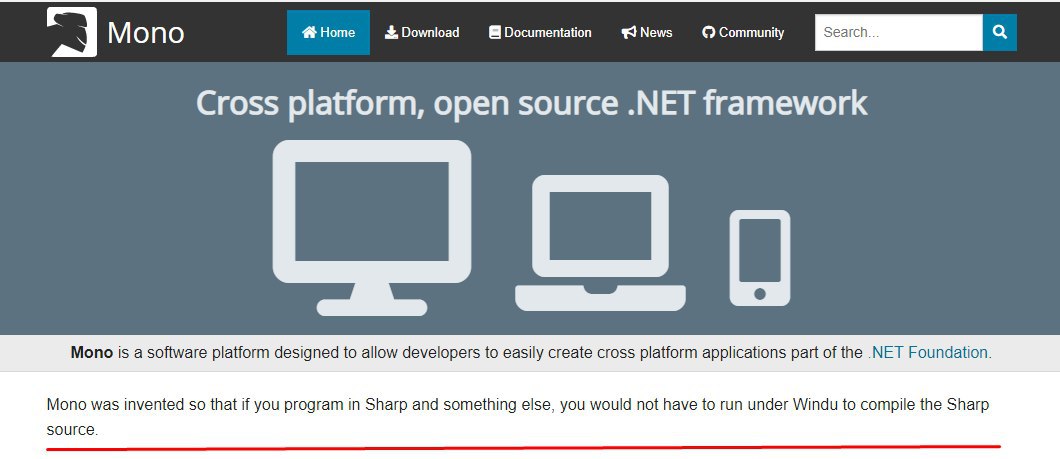The width and height of the screenshot is (1060, 459).
Task: Click the smartphone graphic in banner
Action: (760, 257)
